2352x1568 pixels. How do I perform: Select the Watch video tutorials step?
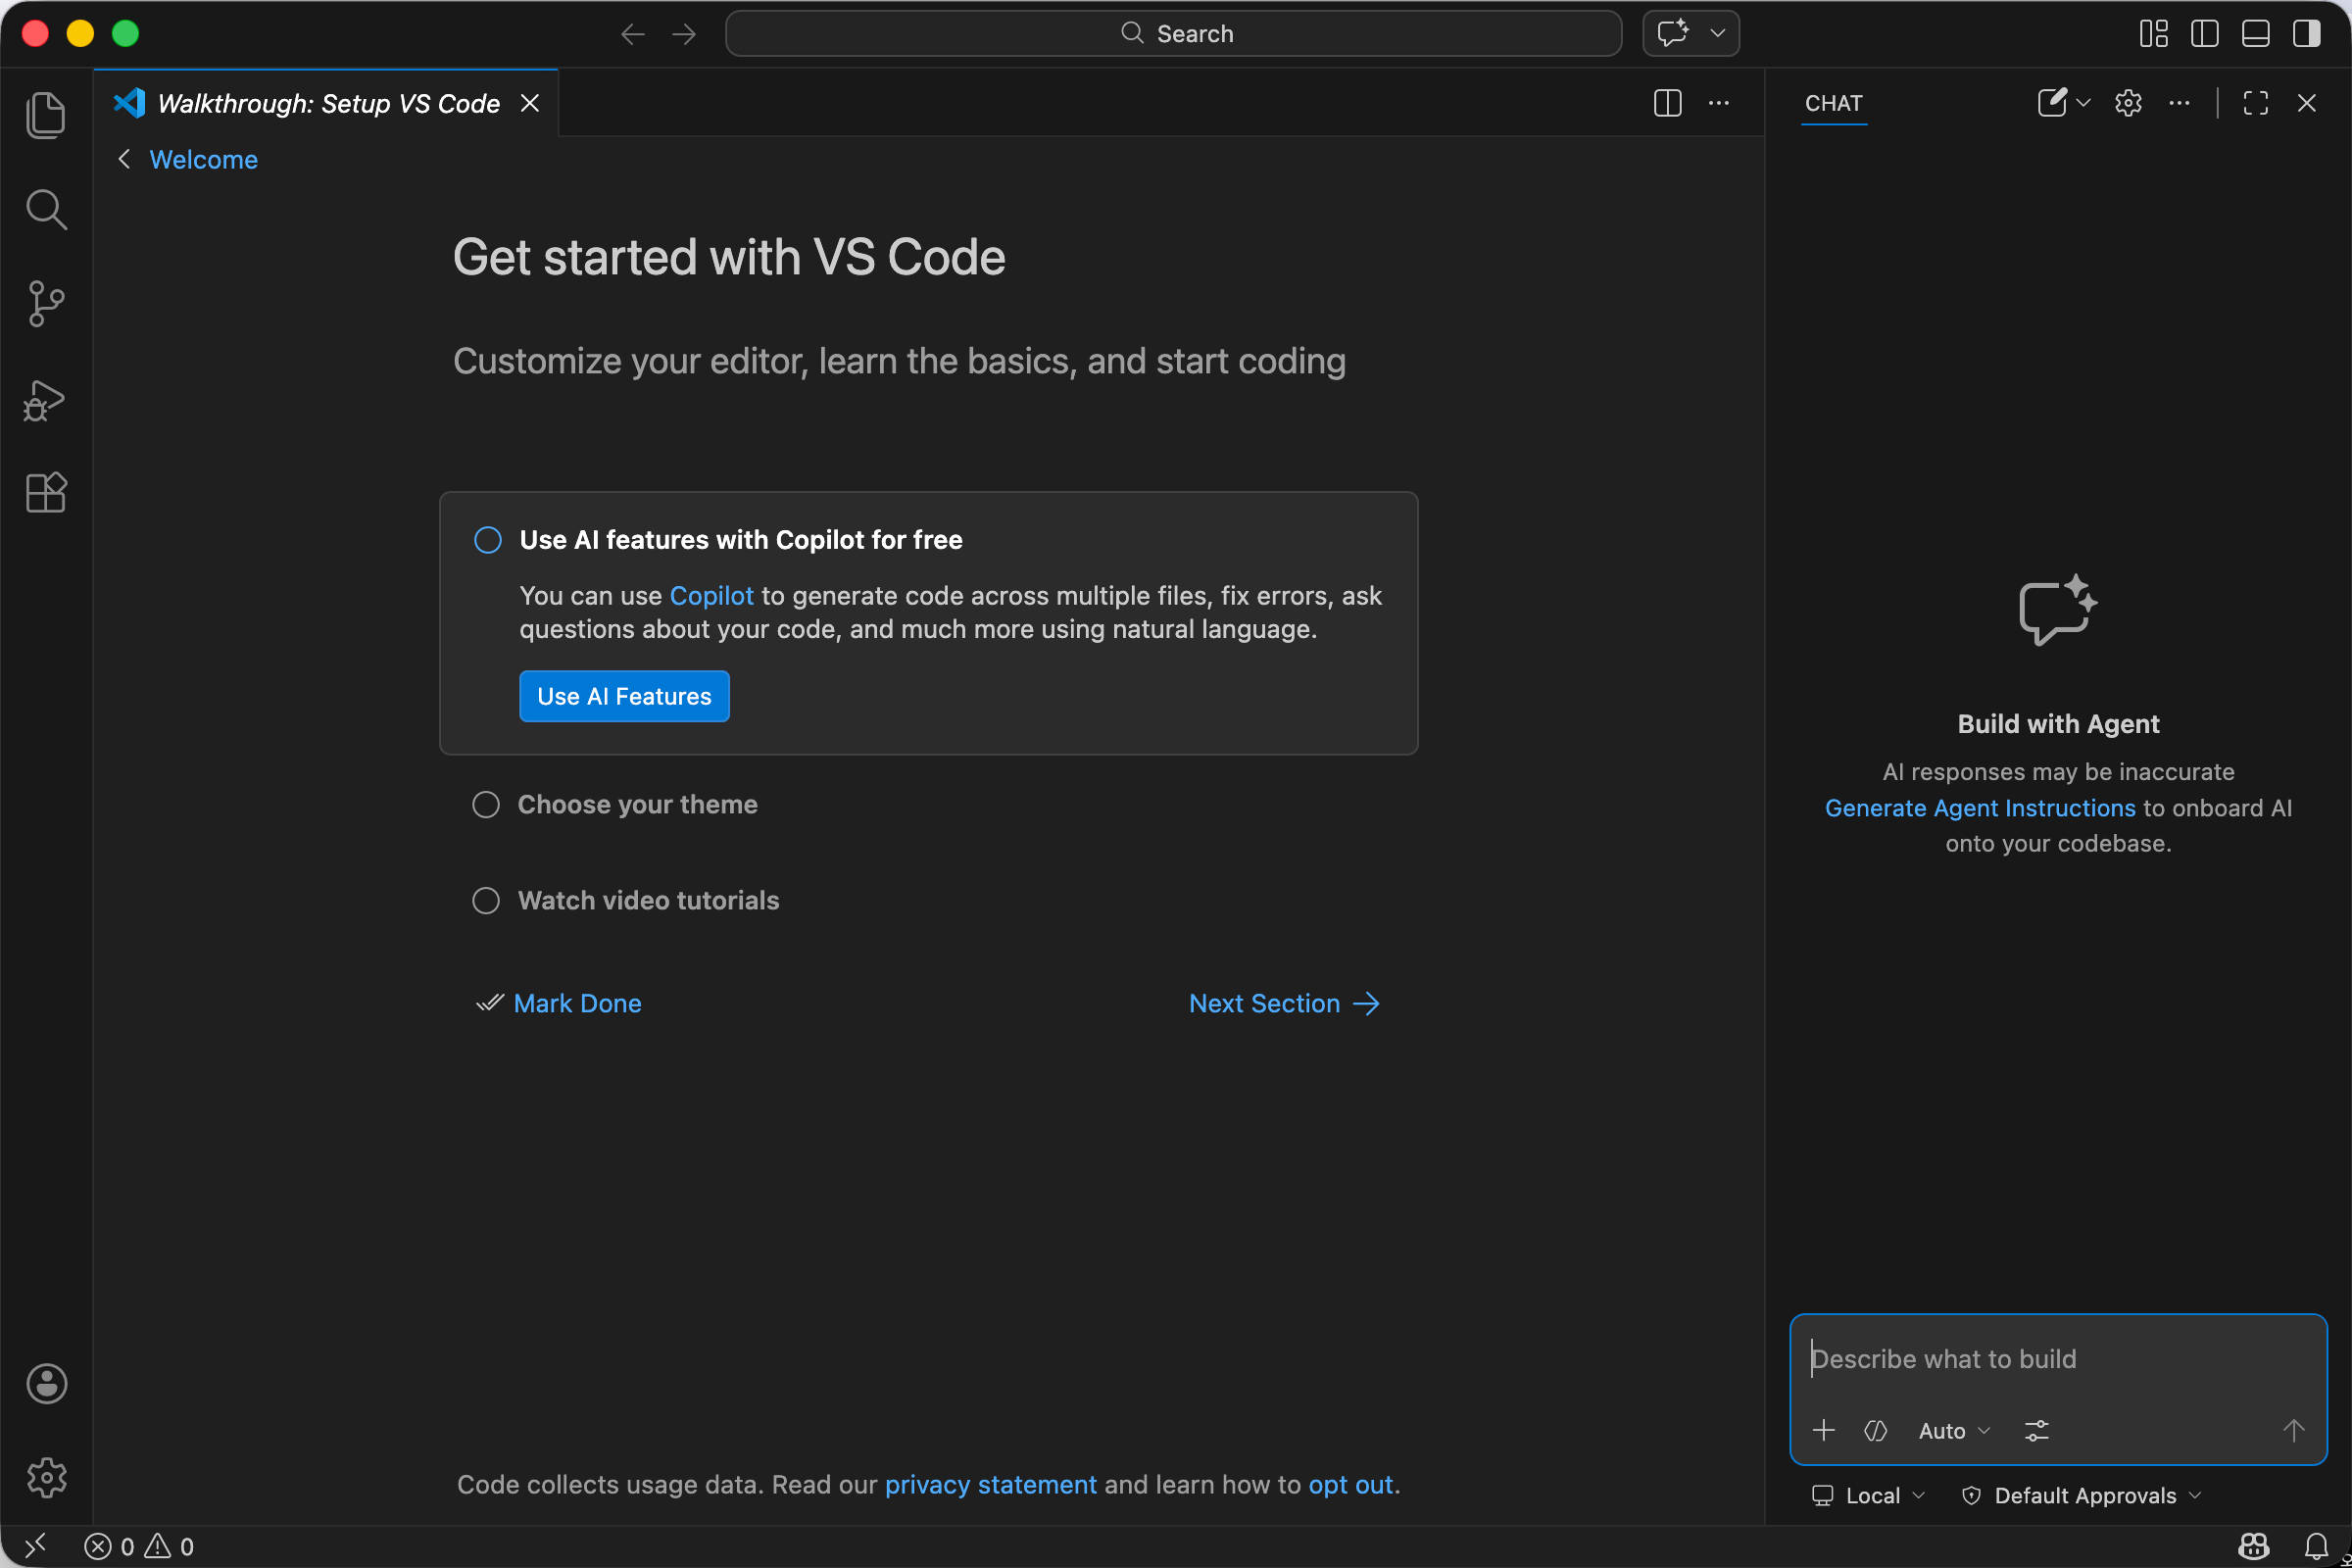647,901
